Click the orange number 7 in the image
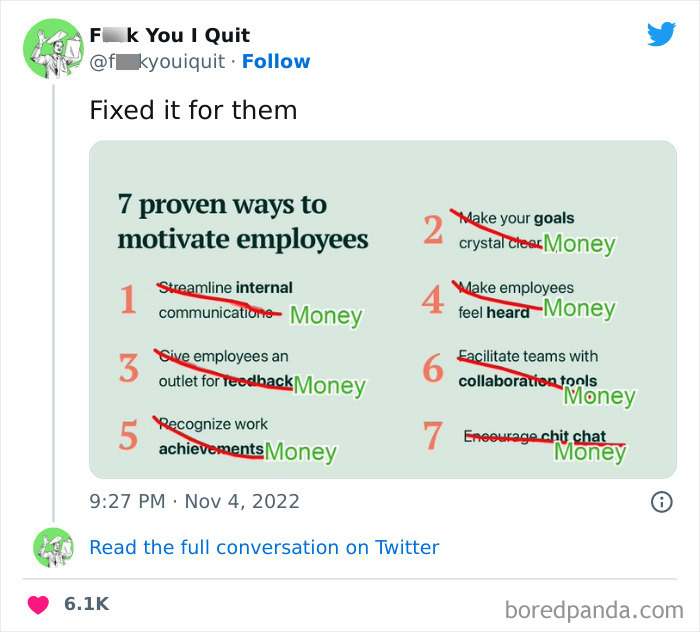Viewport: 700px width, 632px height. click(x=432, y=436)
